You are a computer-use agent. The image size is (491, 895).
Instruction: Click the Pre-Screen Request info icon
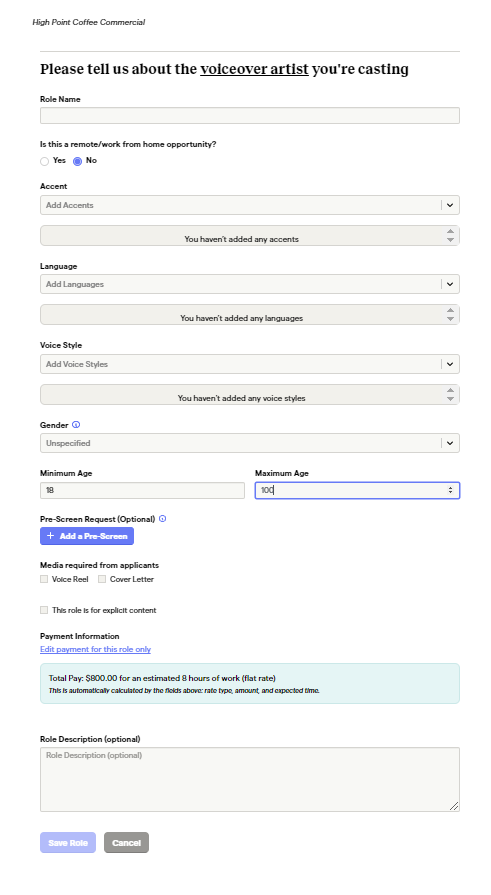tap(163, 519)
